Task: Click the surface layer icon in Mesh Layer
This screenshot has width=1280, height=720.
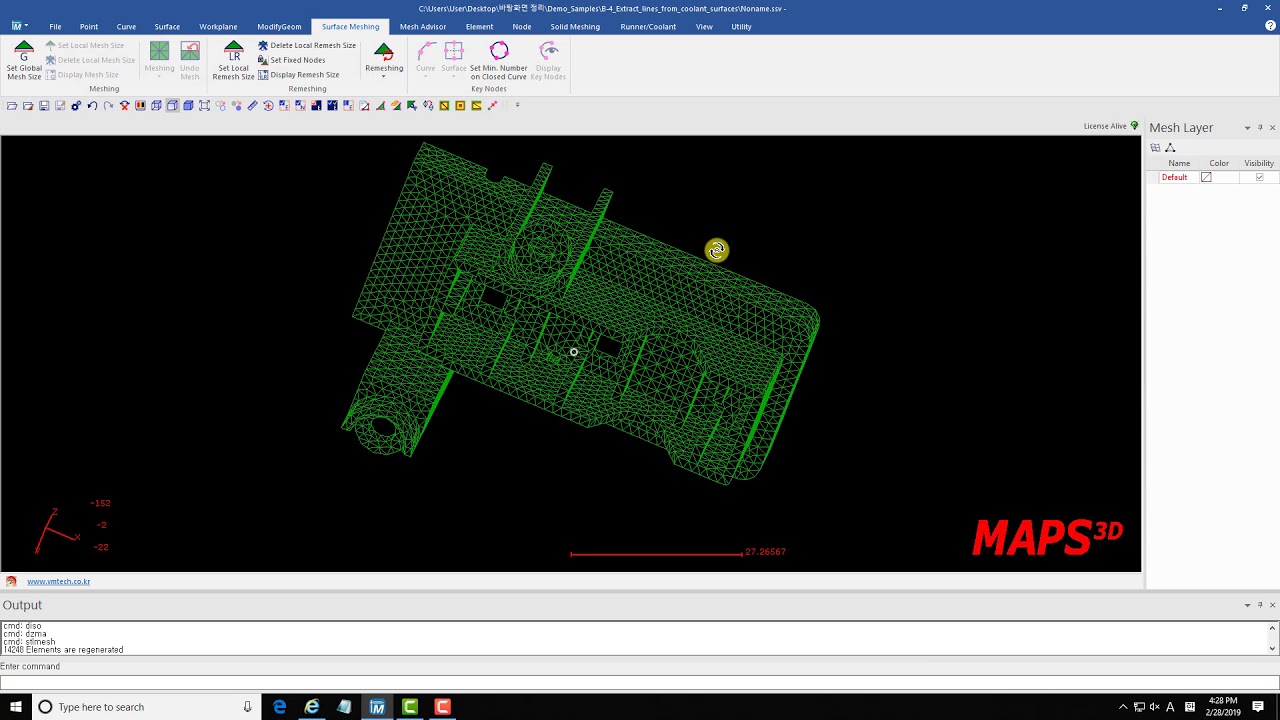Action: click(1155, 148)
